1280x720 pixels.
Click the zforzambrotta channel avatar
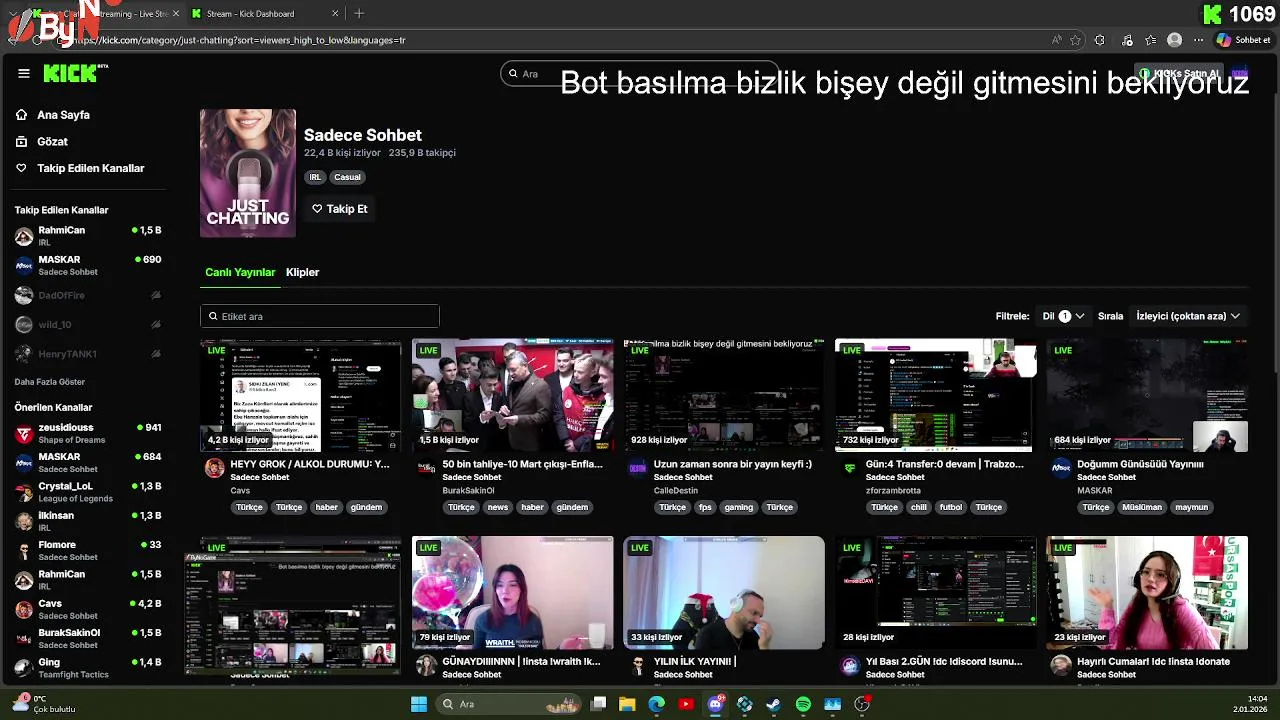[850, 468]
